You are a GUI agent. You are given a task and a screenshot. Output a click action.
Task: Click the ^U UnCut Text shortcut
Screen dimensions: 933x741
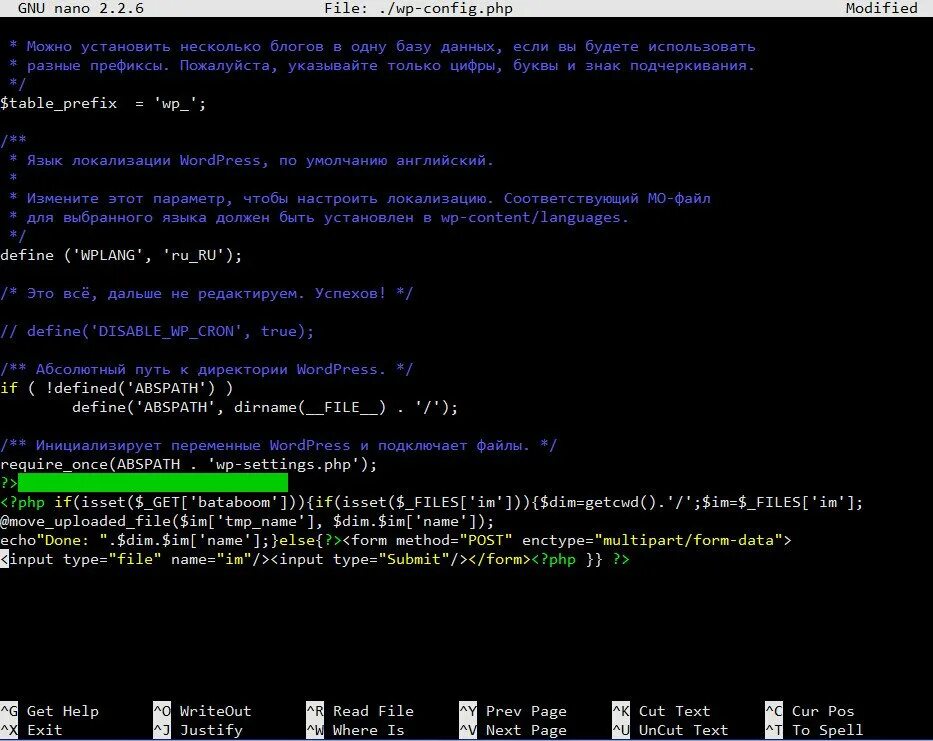(x=670, y=730)
